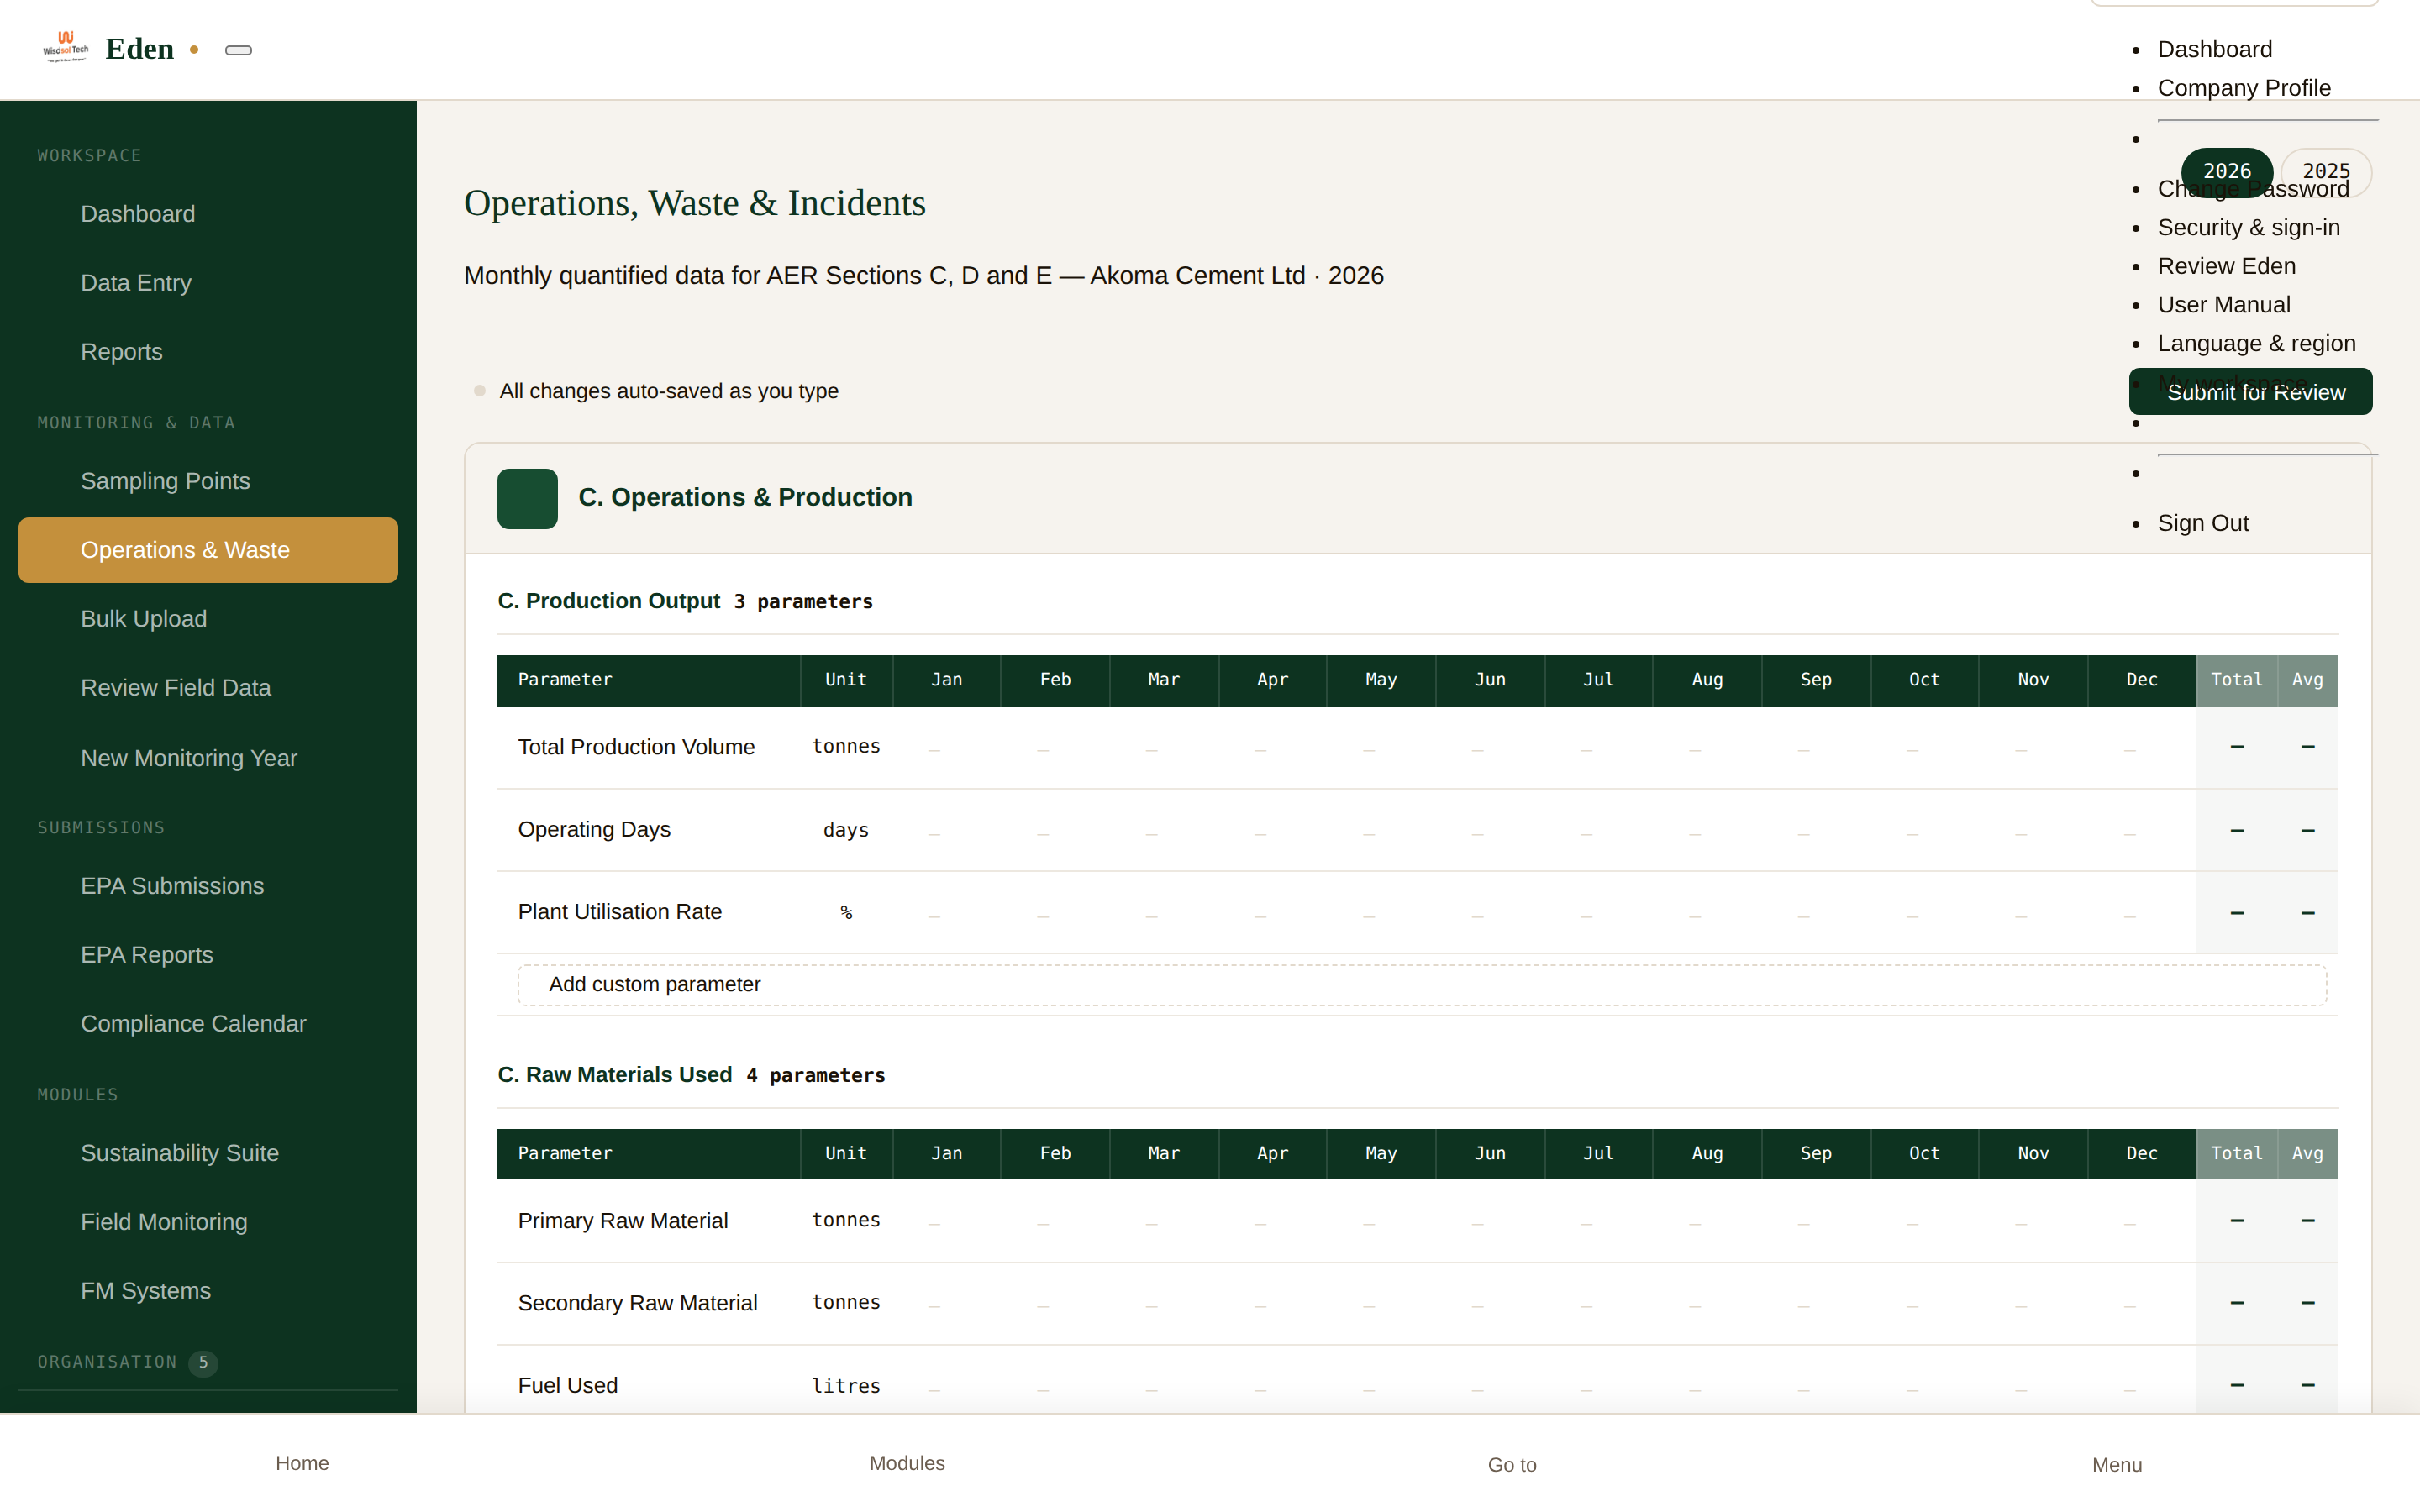
Task: Open EPA Reports
Action: [208, 955]
